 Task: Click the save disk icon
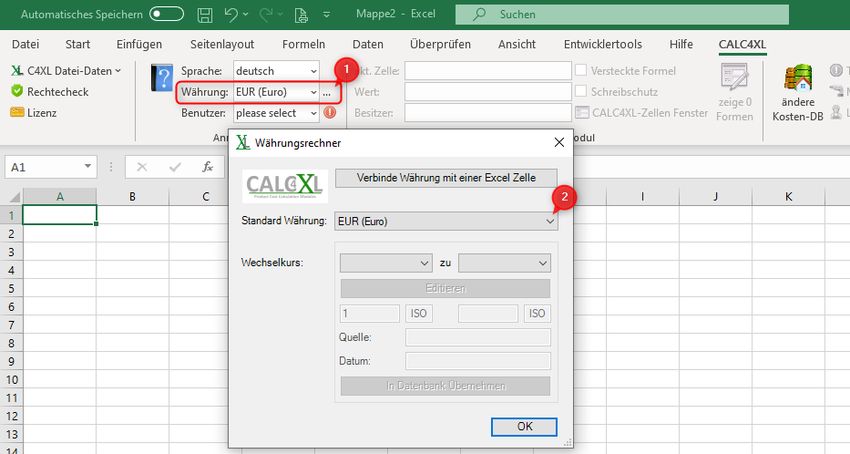(205, 15)
